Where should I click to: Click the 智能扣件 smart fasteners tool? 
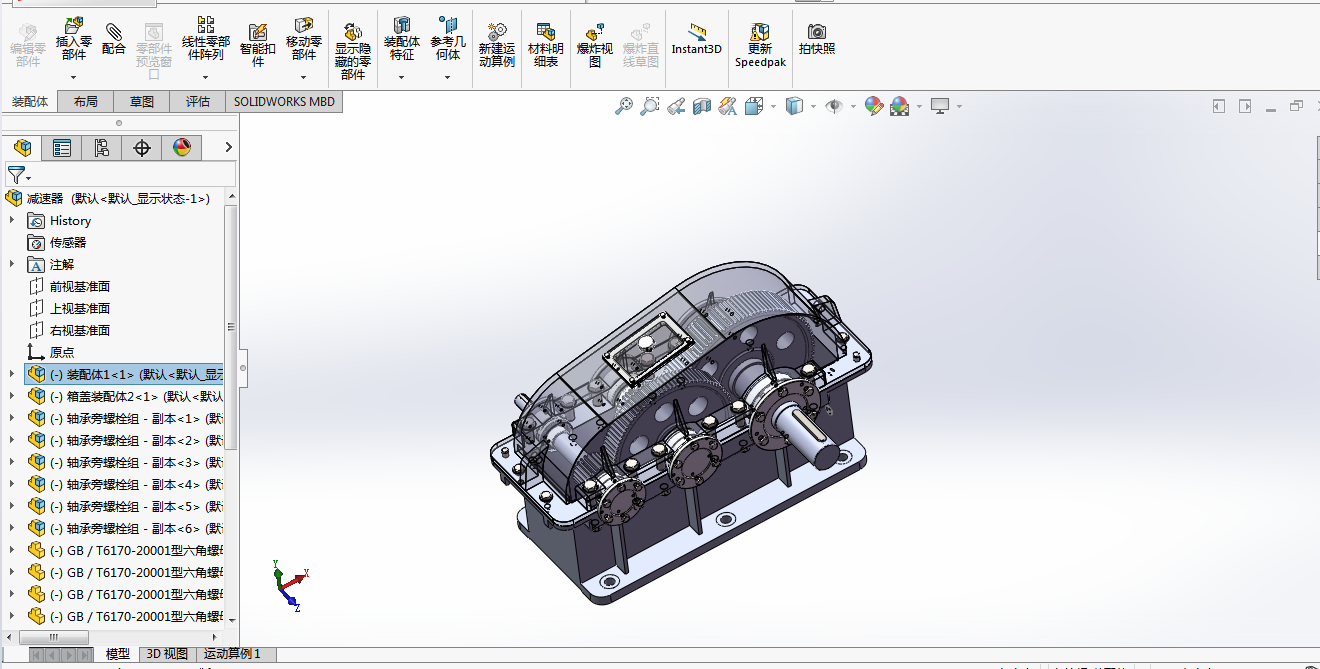258,44
